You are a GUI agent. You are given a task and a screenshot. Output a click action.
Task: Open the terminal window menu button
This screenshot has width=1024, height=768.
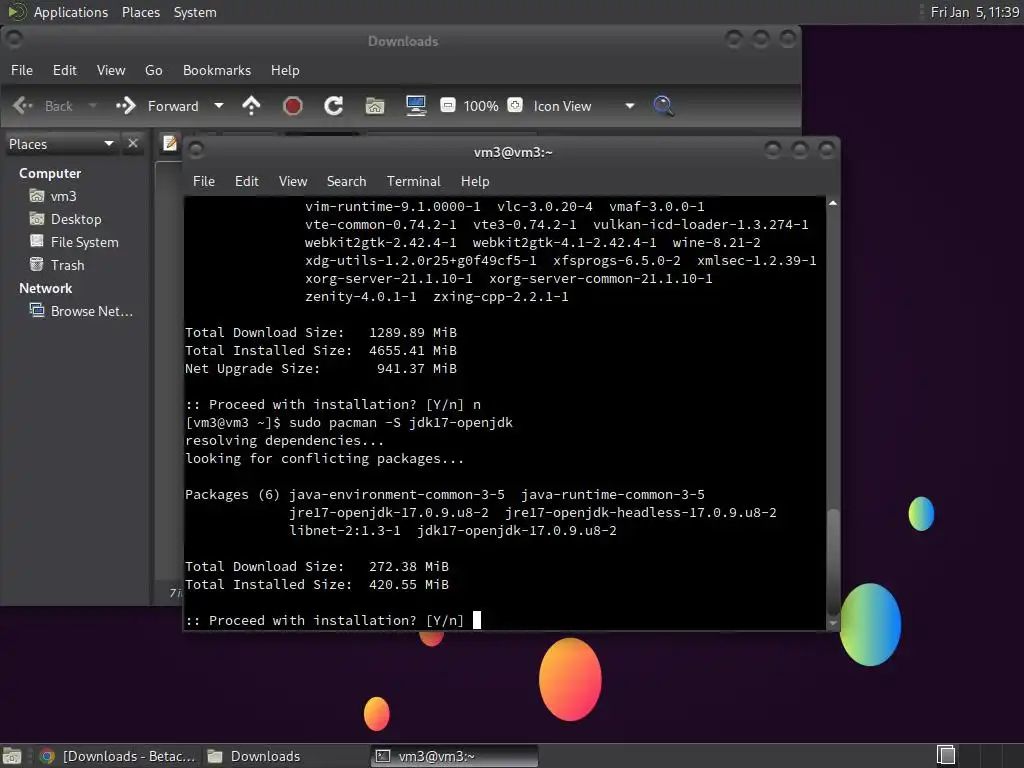[x=196, y=150]
